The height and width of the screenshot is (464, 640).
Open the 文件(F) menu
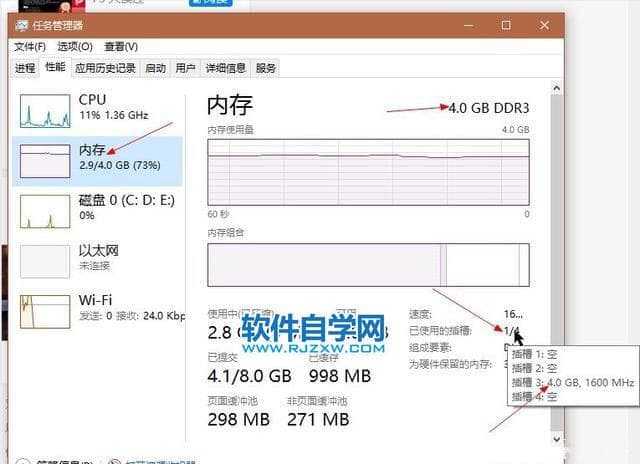point(31,46)
